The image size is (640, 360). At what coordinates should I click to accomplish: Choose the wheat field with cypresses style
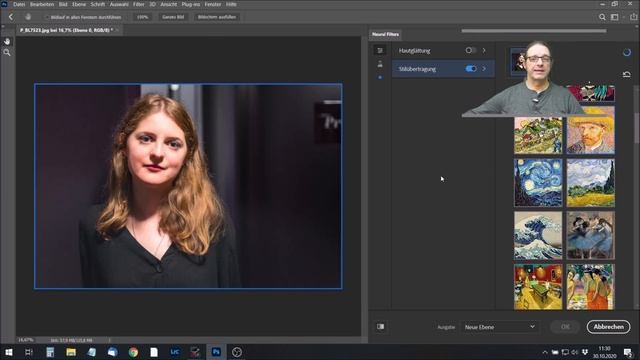[x=591, y=182]
